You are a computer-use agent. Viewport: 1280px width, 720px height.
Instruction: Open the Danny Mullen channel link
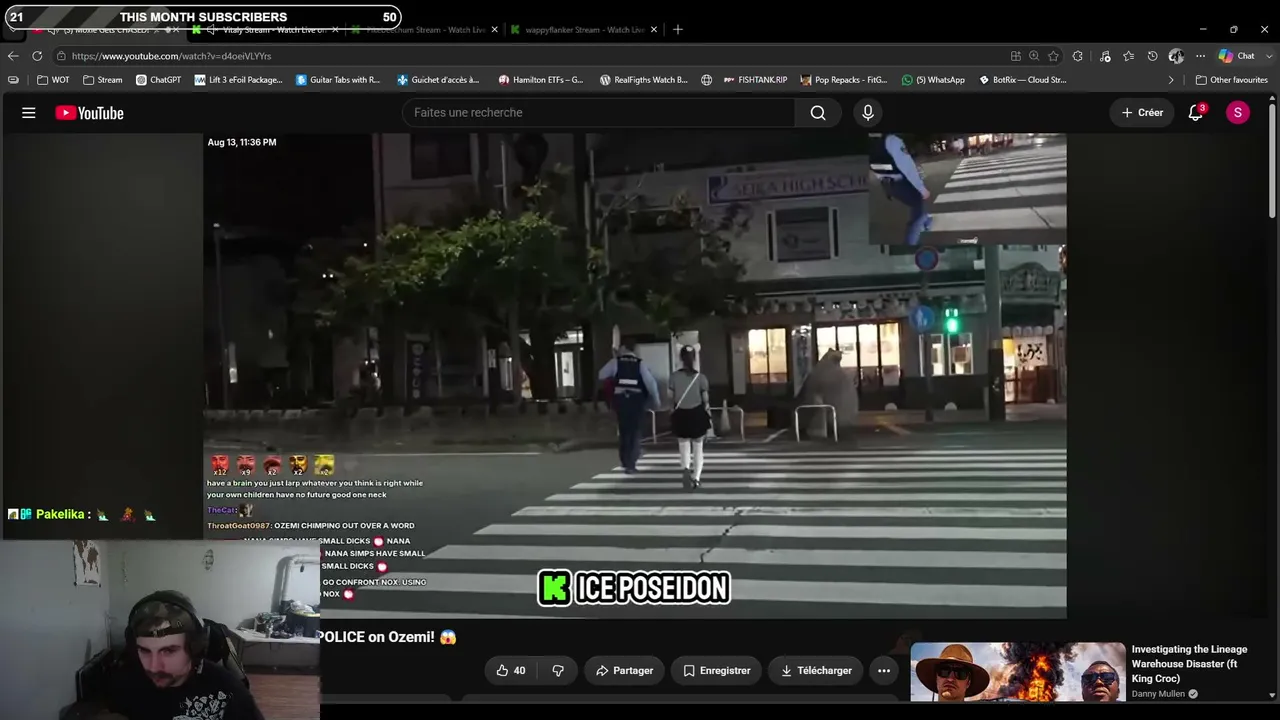point(1158,694)
